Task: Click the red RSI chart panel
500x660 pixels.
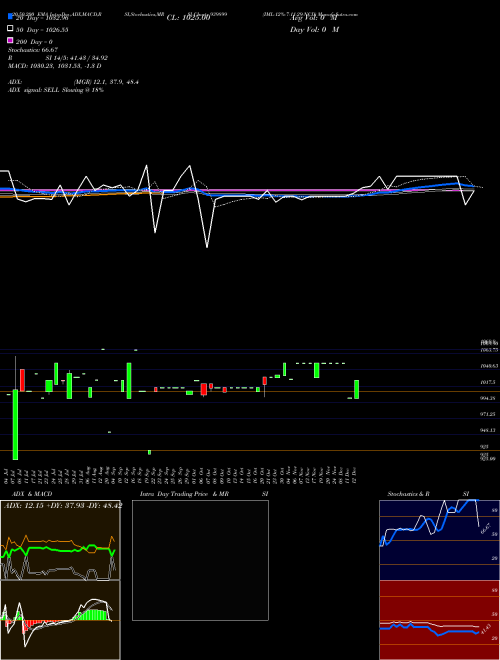Action: pos(439,620)
